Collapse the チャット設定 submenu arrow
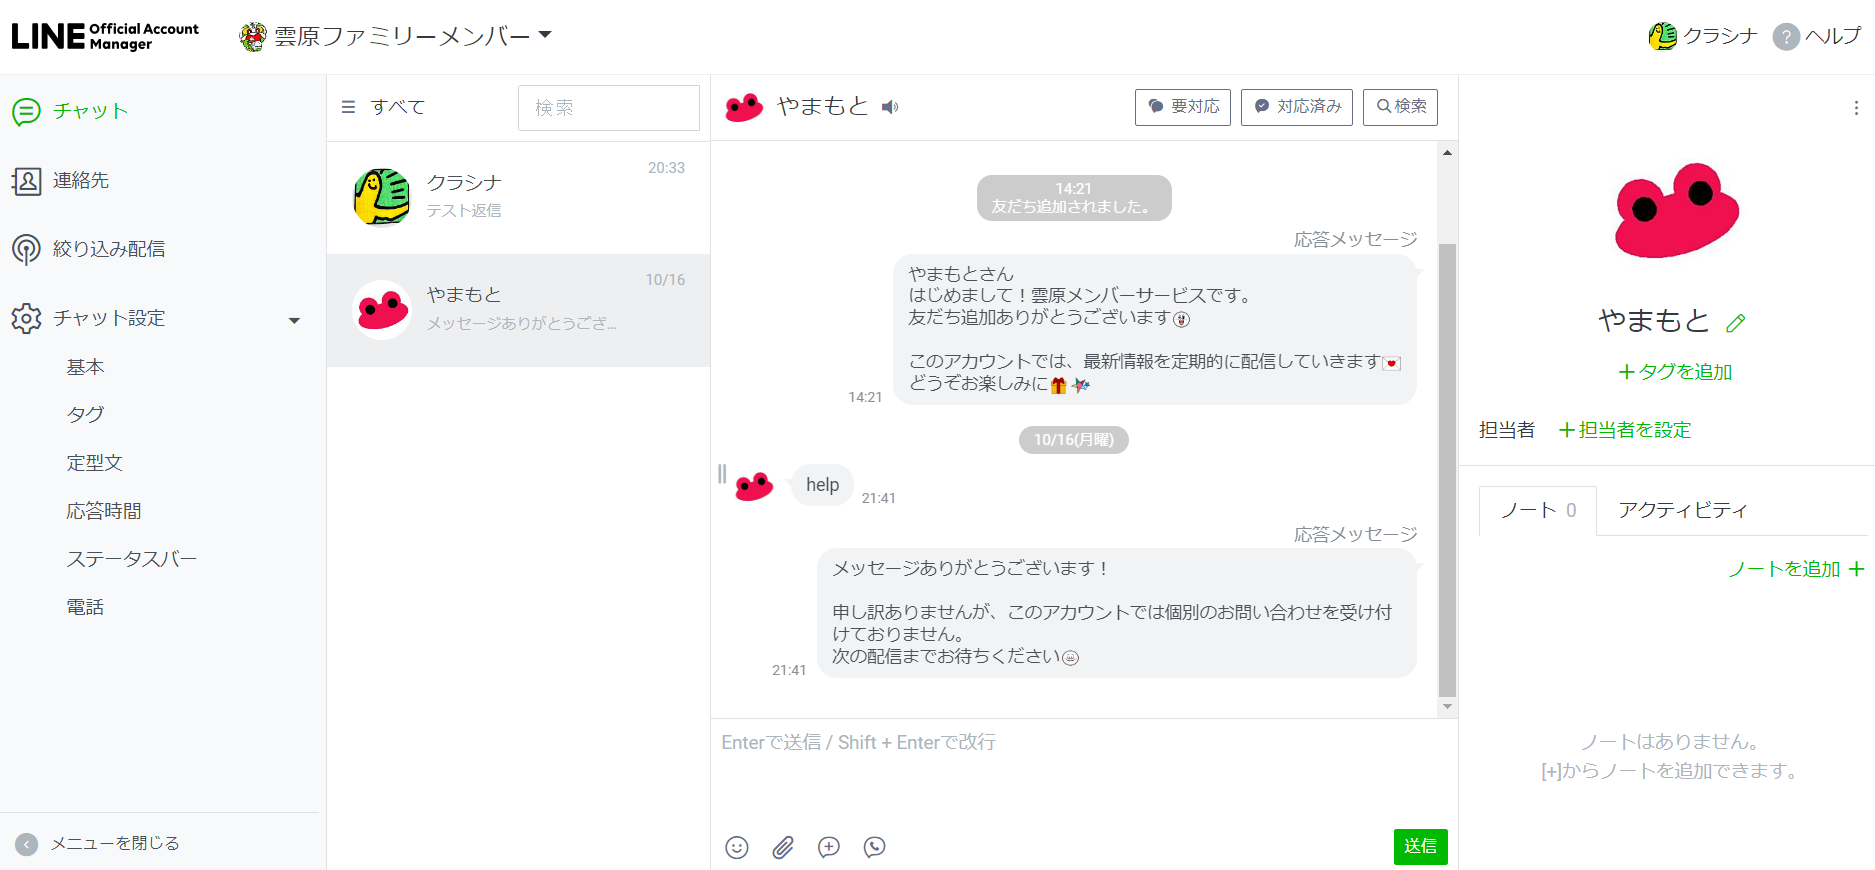 coord(294,321)
